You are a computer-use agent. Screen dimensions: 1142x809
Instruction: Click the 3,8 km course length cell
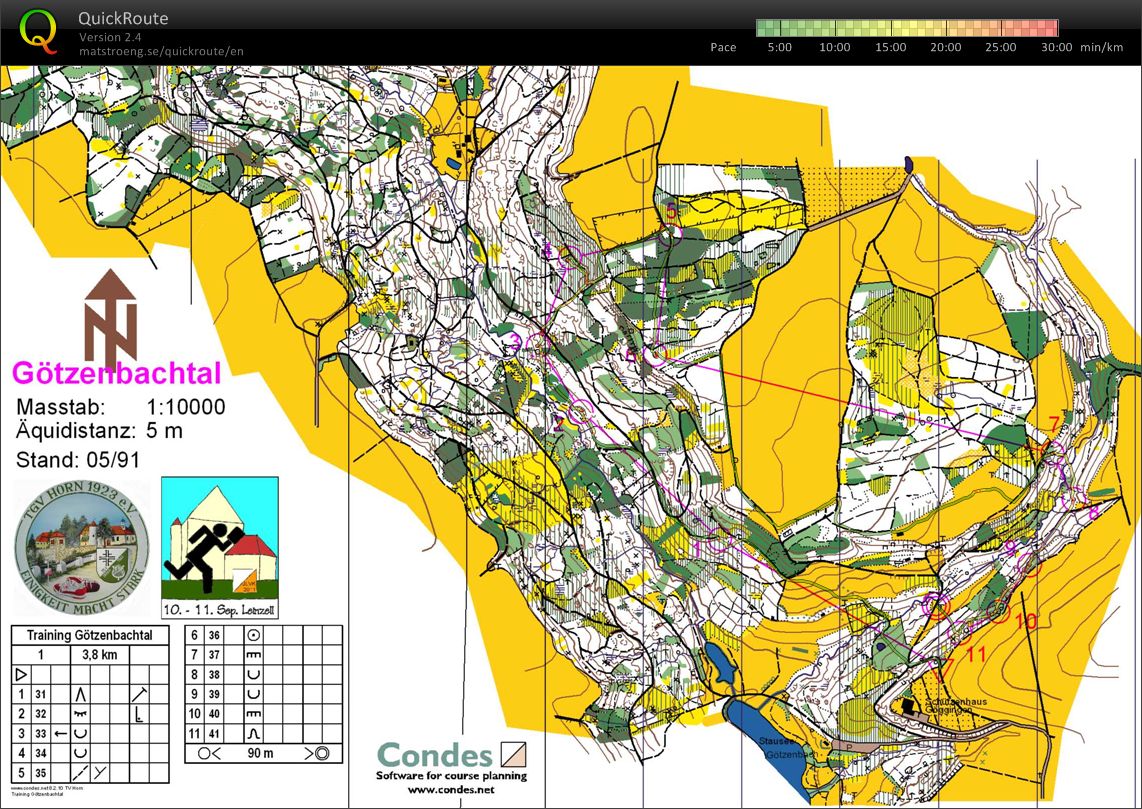[100, 654]
